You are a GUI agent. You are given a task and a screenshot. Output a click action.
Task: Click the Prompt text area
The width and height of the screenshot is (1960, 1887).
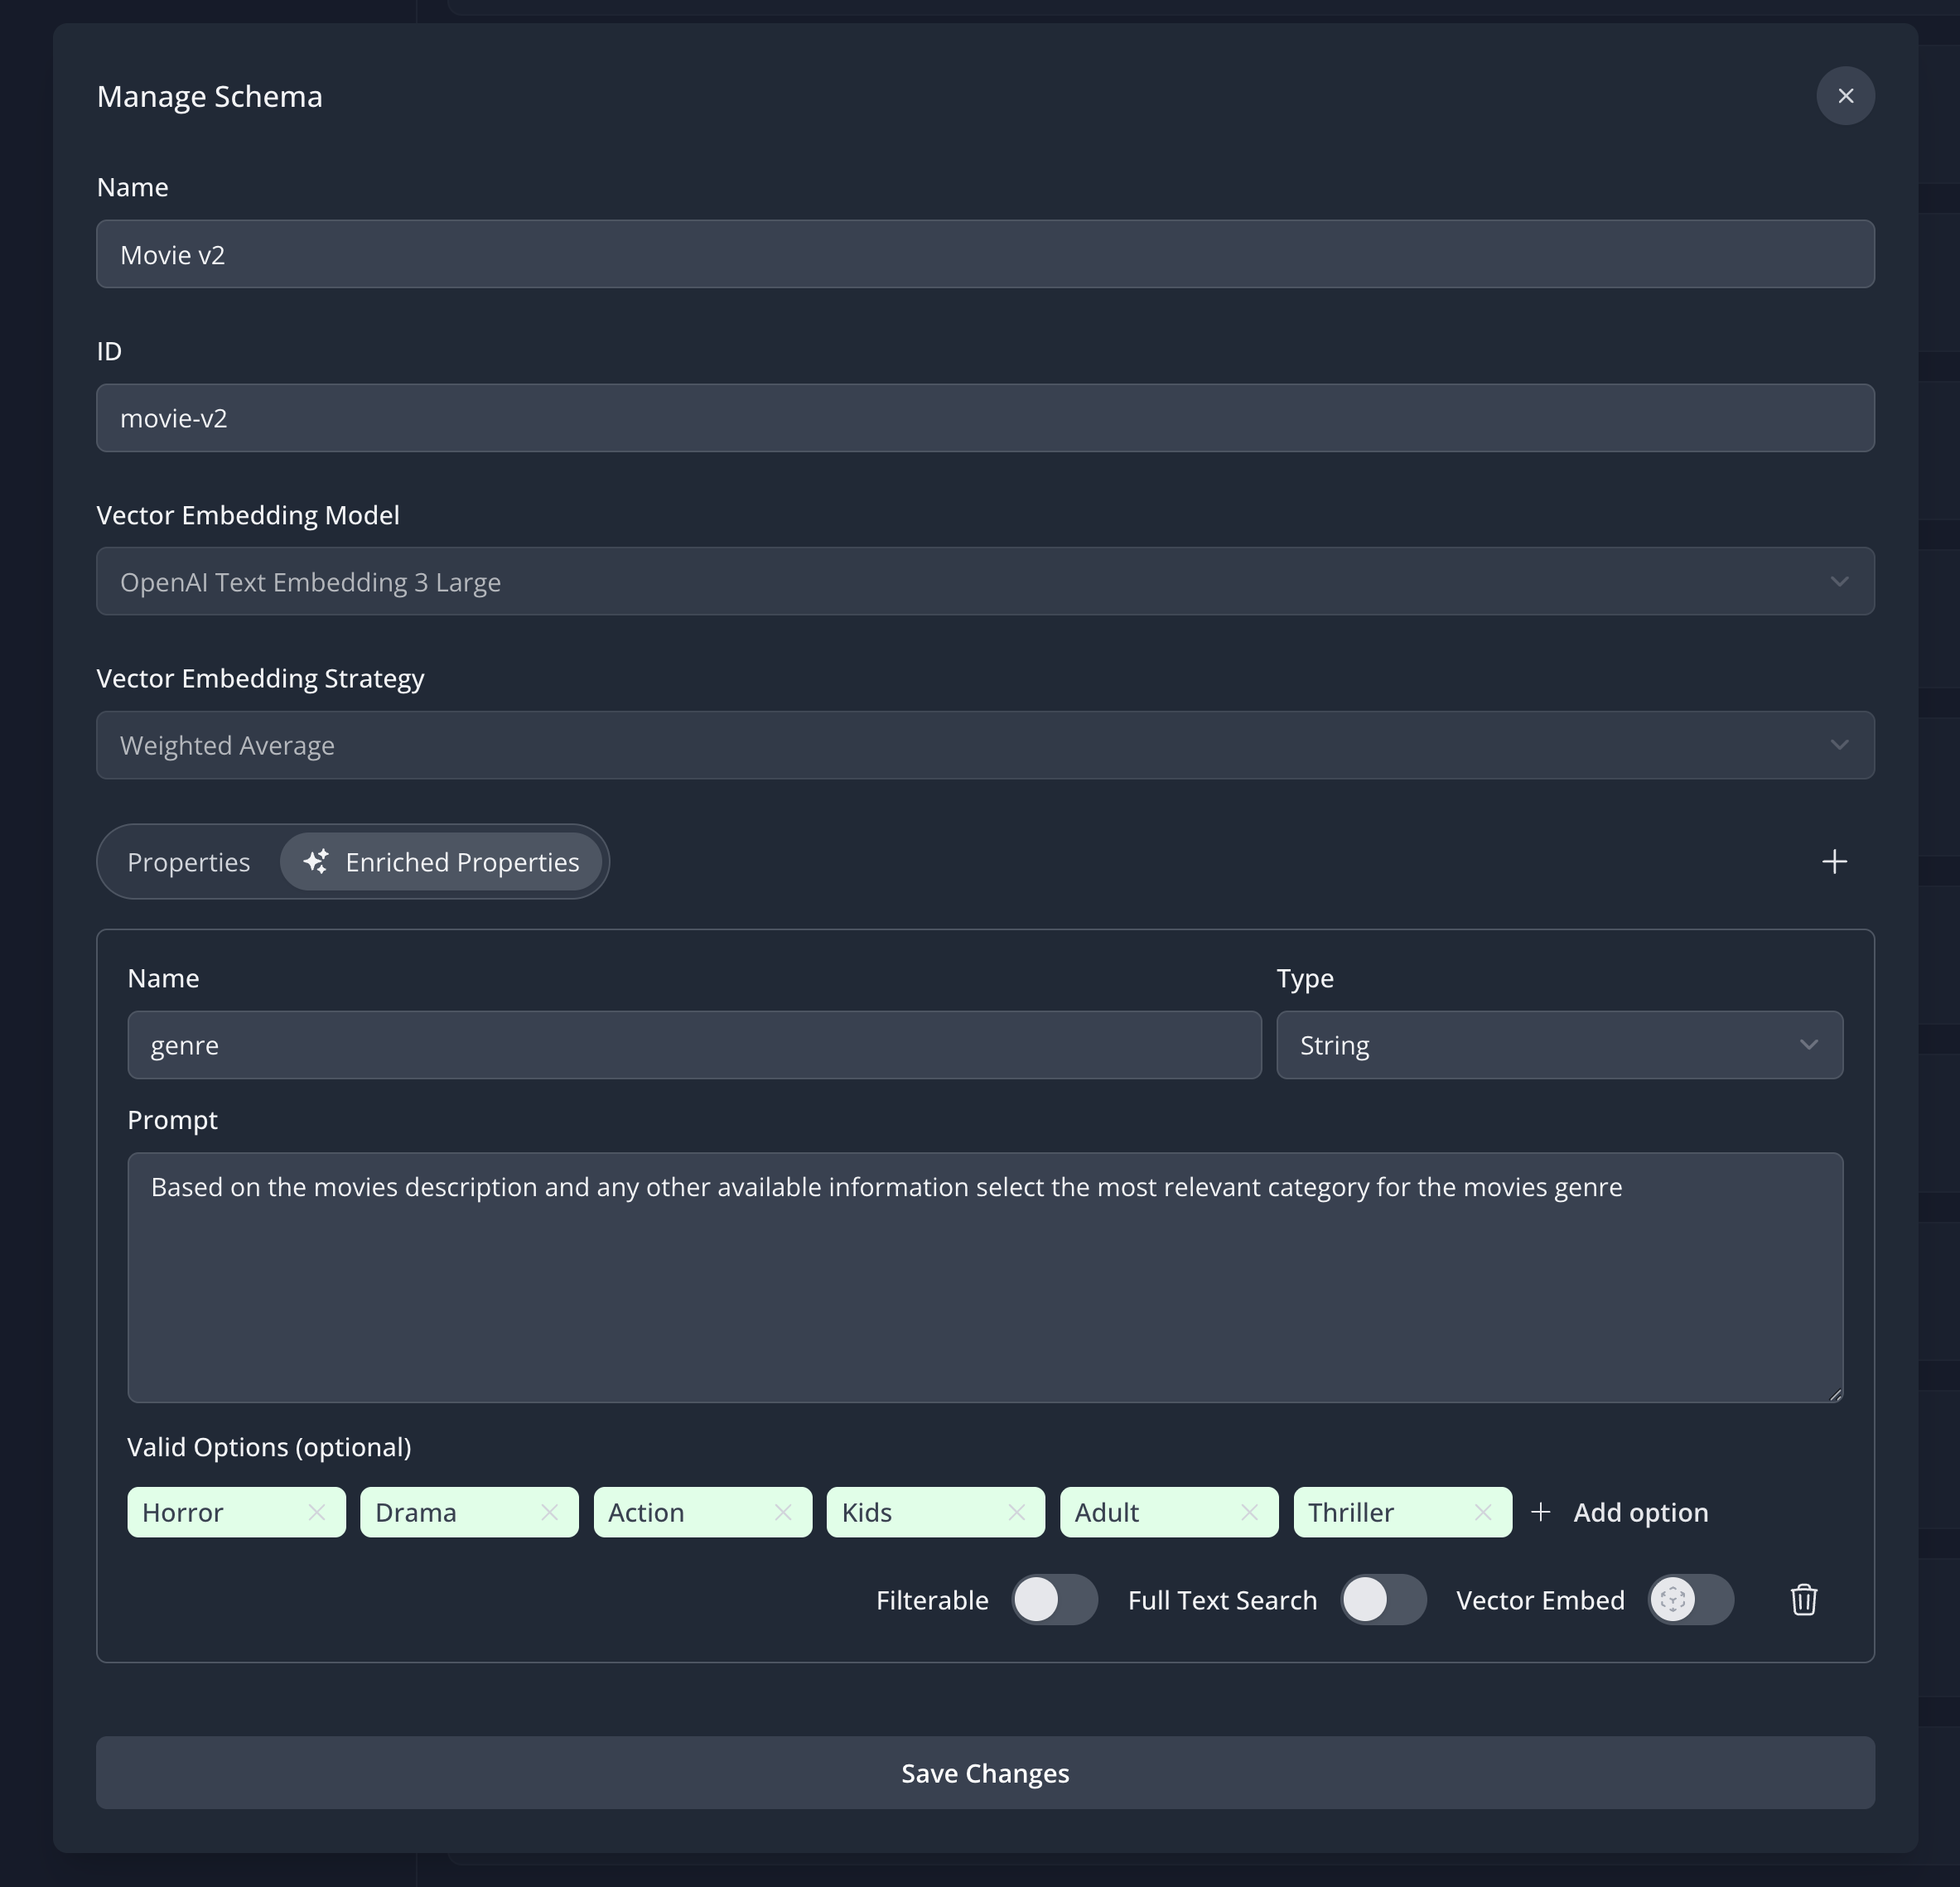pos(985,1277)
